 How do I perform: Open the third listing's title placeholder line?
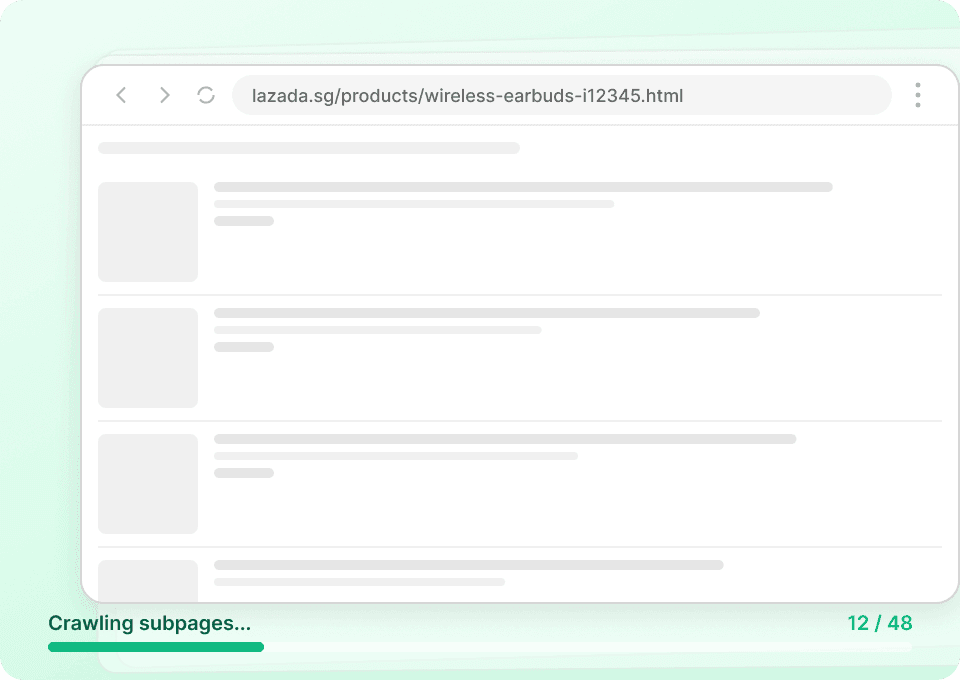[x=505, y=439]
